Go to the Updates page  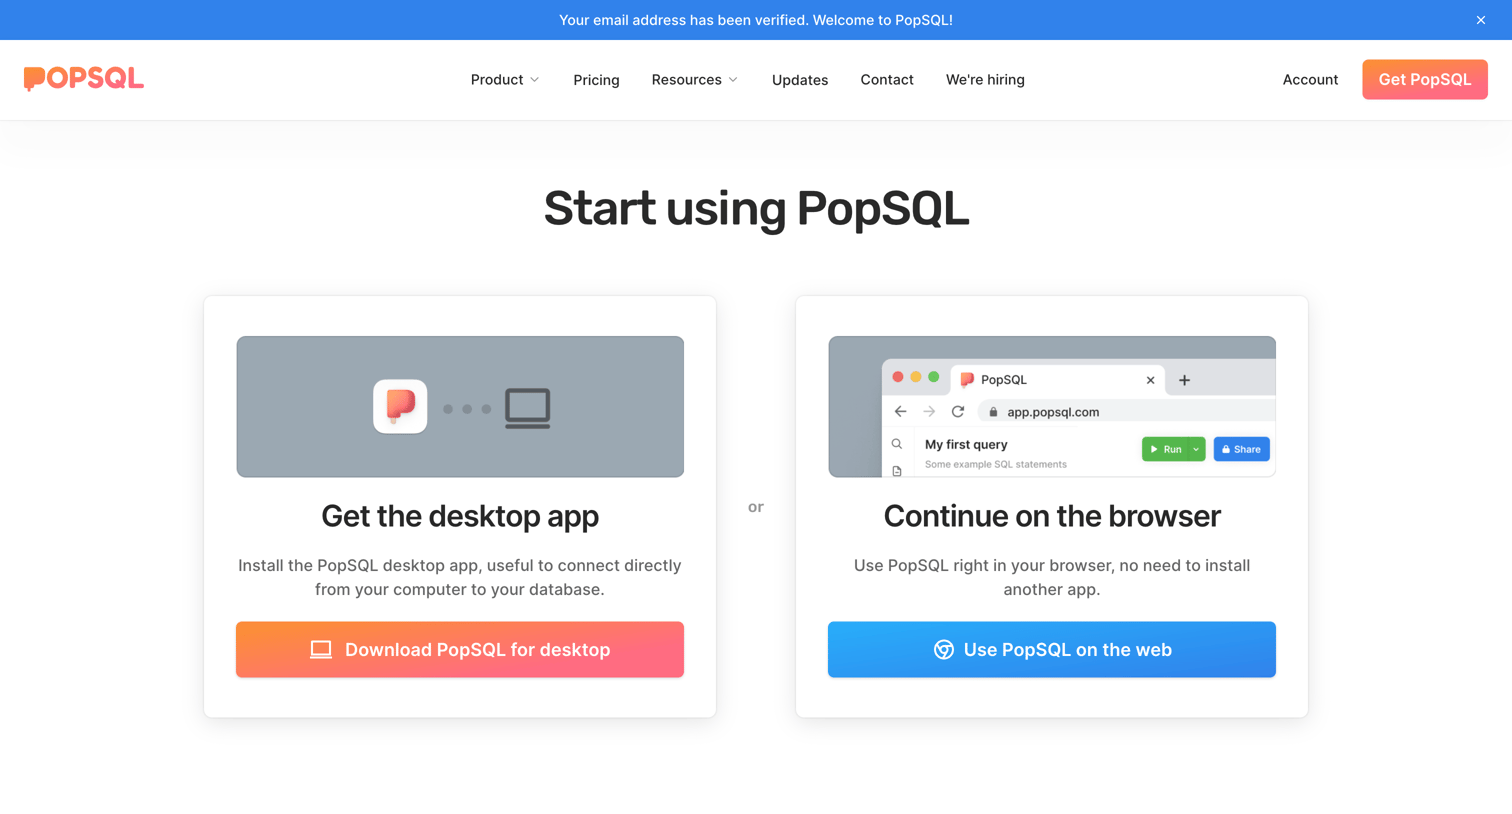(x=800, y=80)
